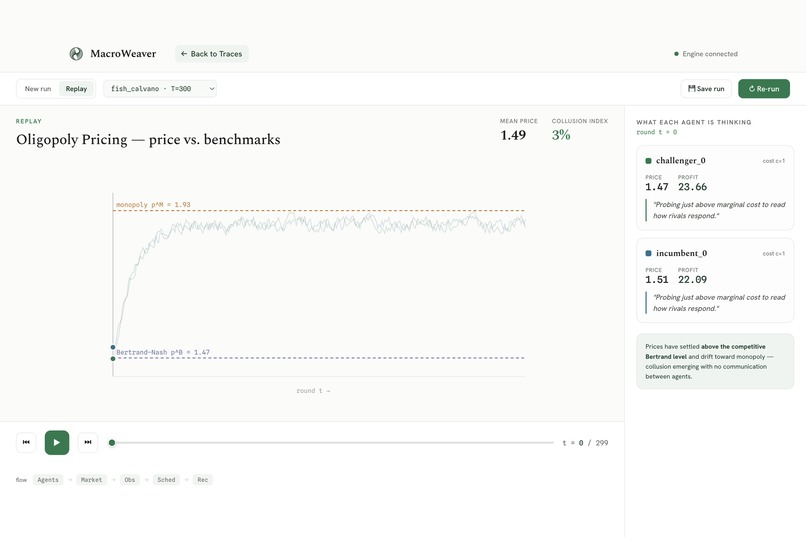
Task: Click challenger_0 profit value 23.66
Action: 692,187
